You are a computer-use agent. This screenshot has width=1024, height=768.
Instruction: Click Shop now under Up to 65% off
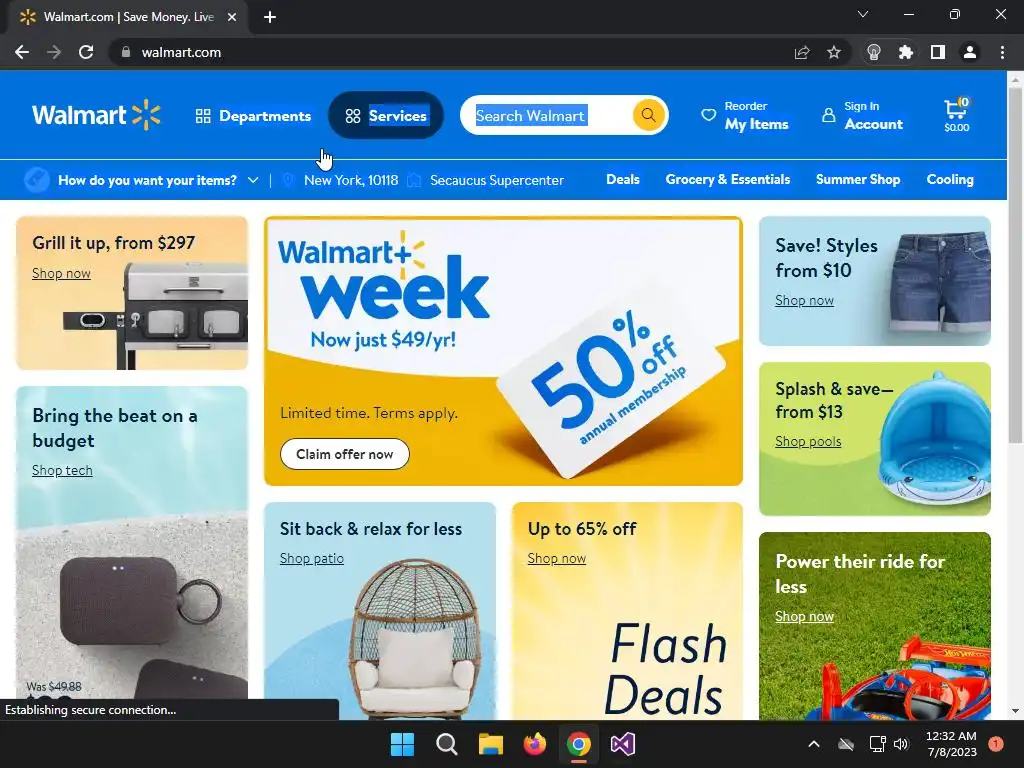point(556,558)
